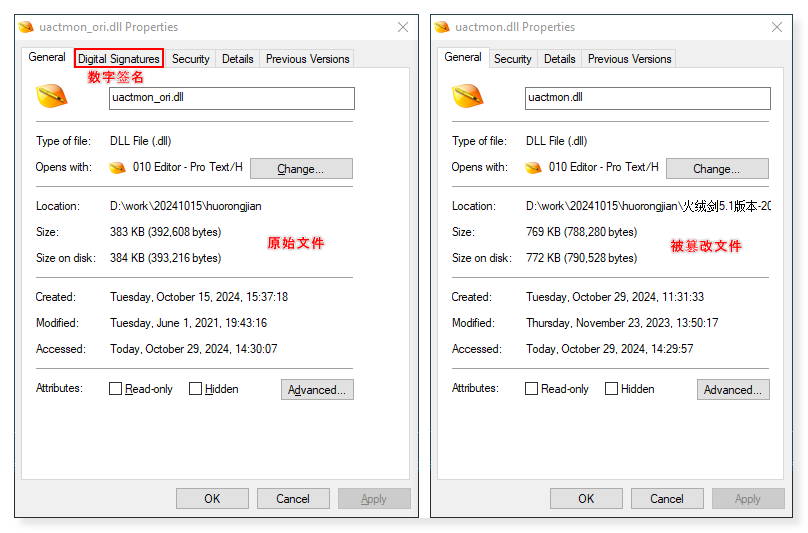Open Details tab of uactmon_ori.dll Properties
The image size is (808, 533).
coord(237,59)
